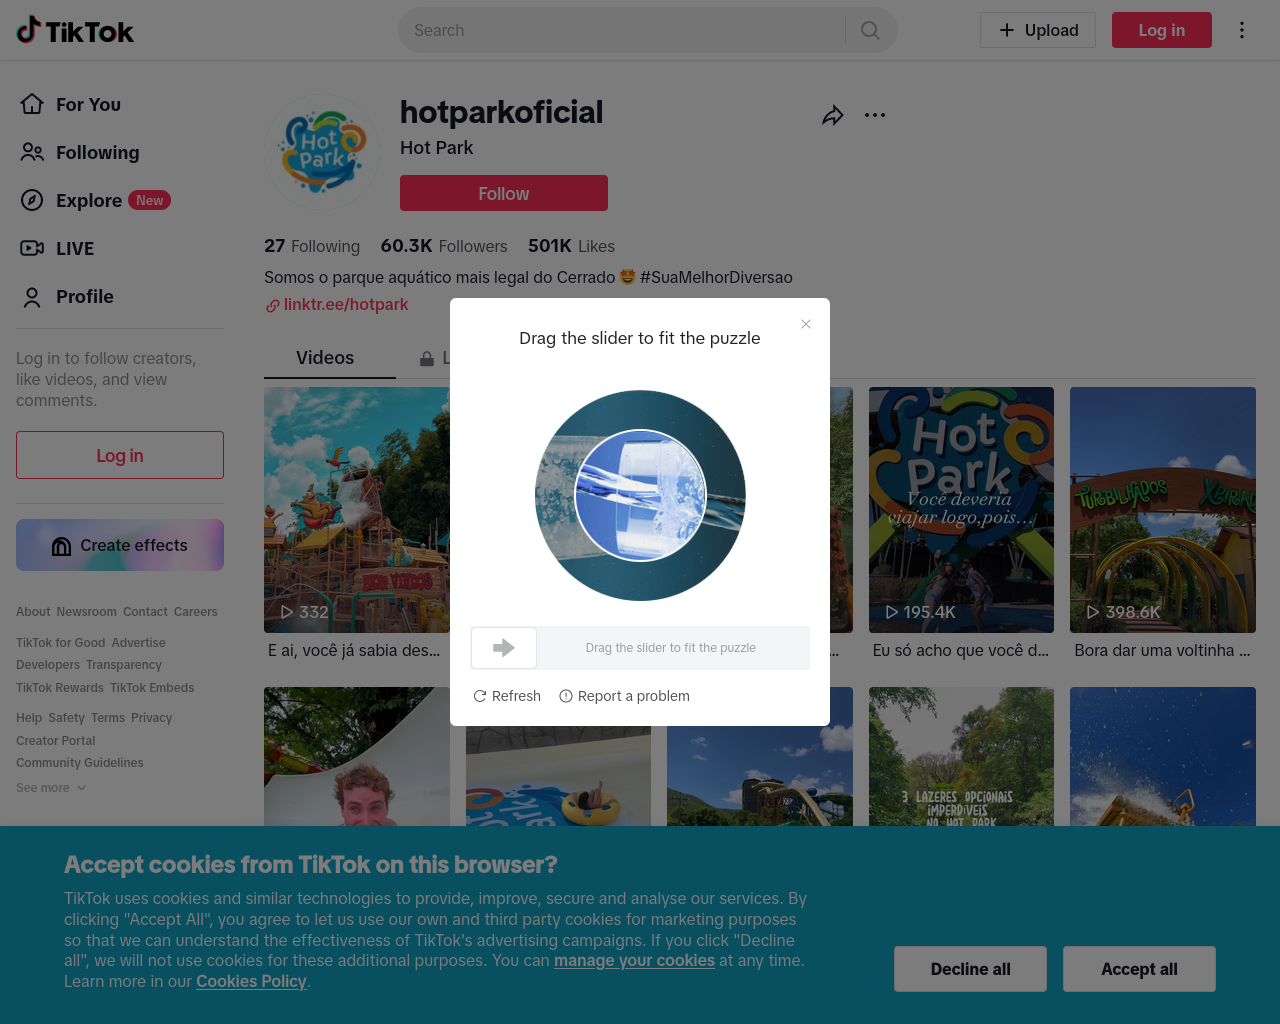Open the profile more-actions ellipsis
The width and height of the screenshot is (1280, 1024).
[875, 115]
